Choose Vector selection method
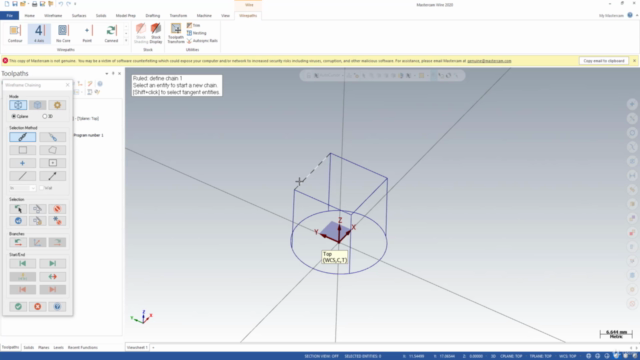Image resolution: width=640 pixels, height=360 pixels. click(x=53, y=176)
